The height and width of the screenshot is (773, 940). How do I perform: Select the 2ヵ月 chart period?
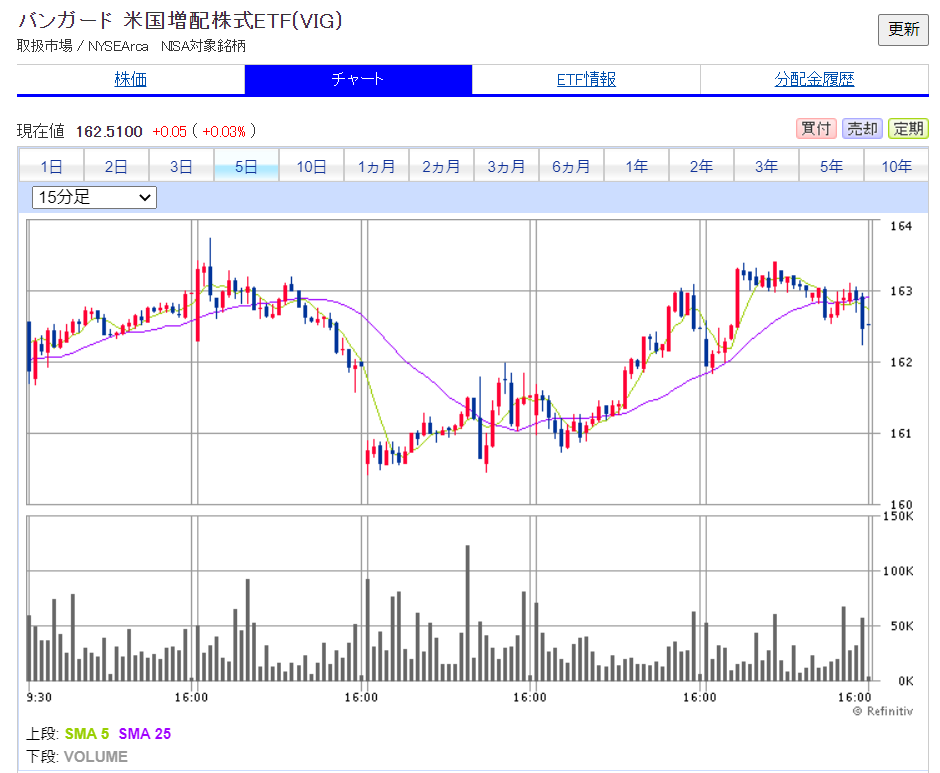[x=441, y=166]
